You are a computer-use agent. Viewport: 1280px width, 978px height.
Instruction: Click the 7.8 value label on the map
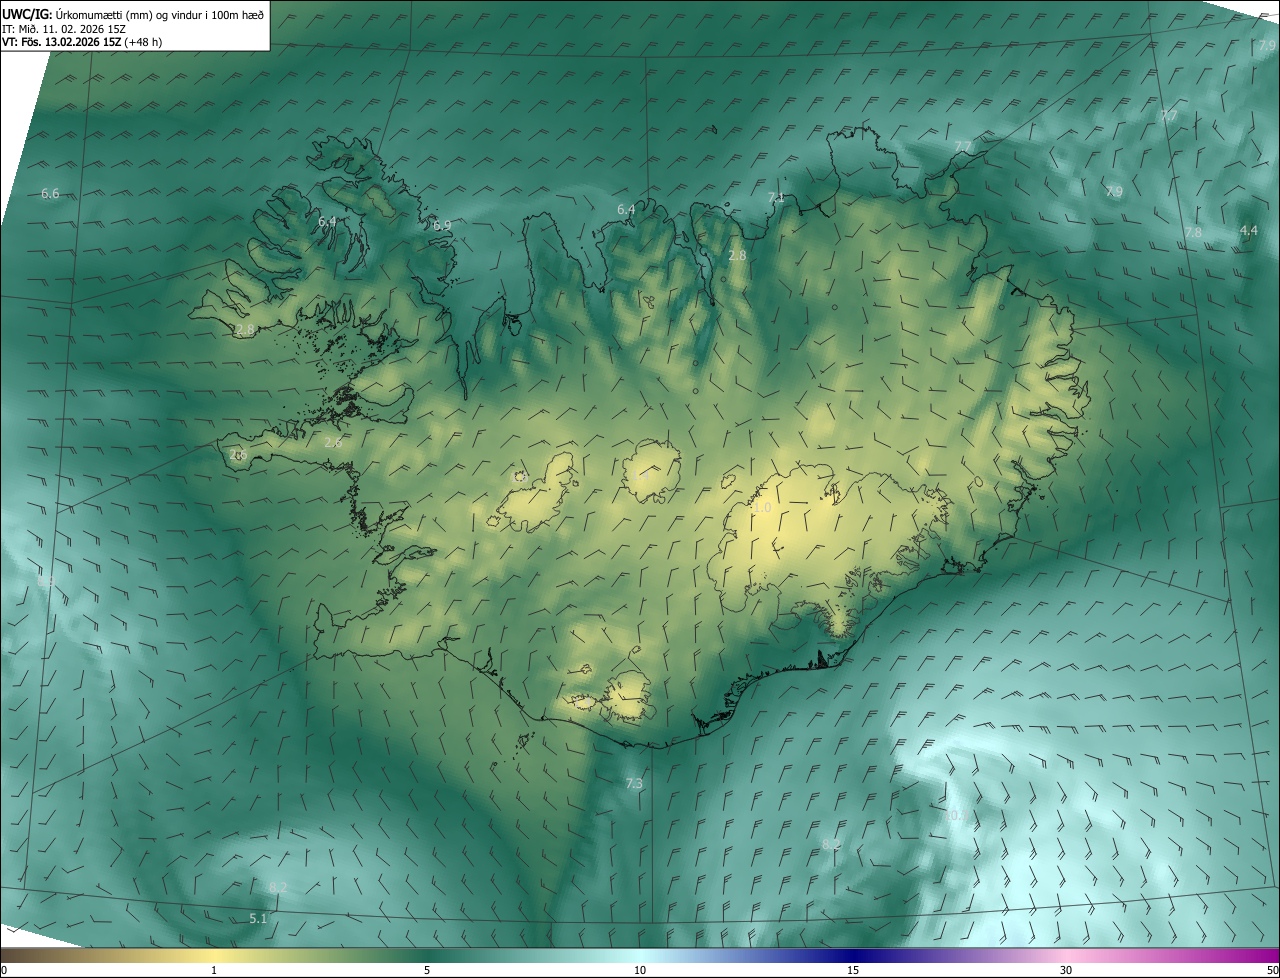[x=1193, y=232]
